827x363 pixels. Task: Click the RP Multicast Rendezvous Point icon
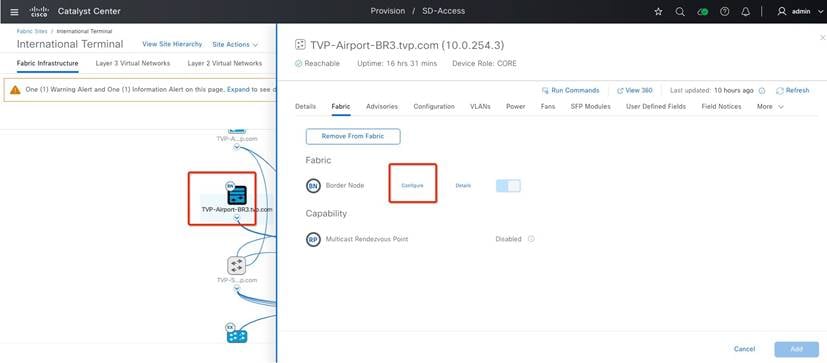pyautogui.click(x=313, y=239)
